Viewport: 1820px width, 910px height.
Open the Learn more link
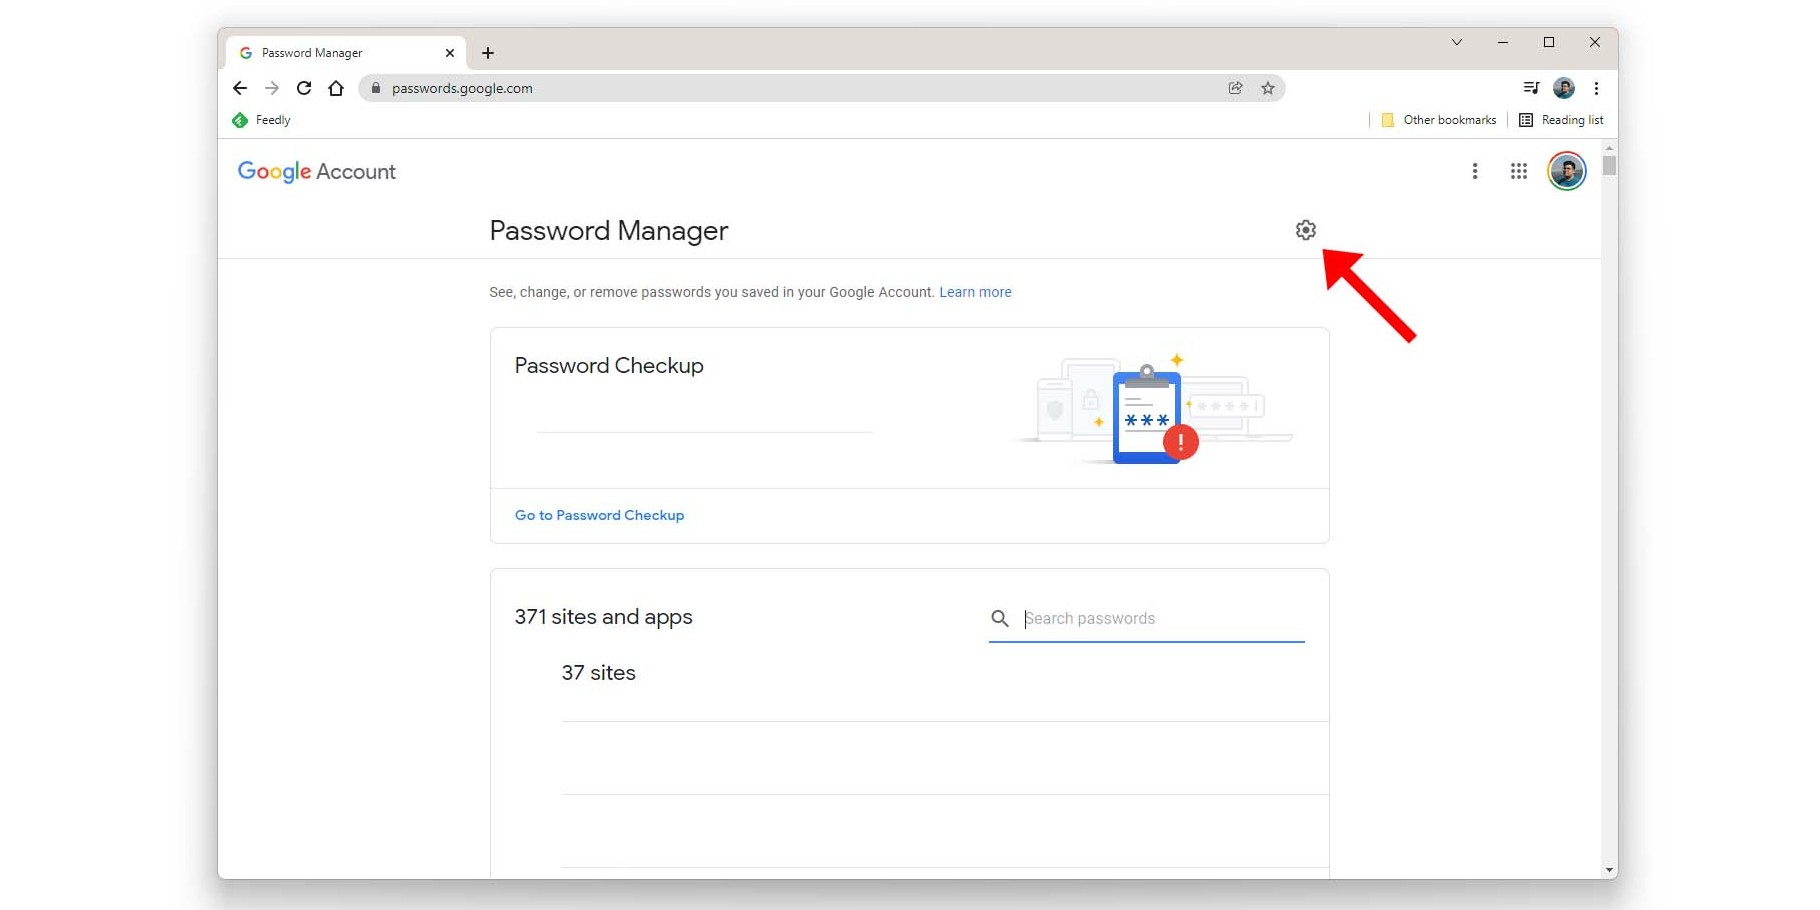(x=975, y=292)
